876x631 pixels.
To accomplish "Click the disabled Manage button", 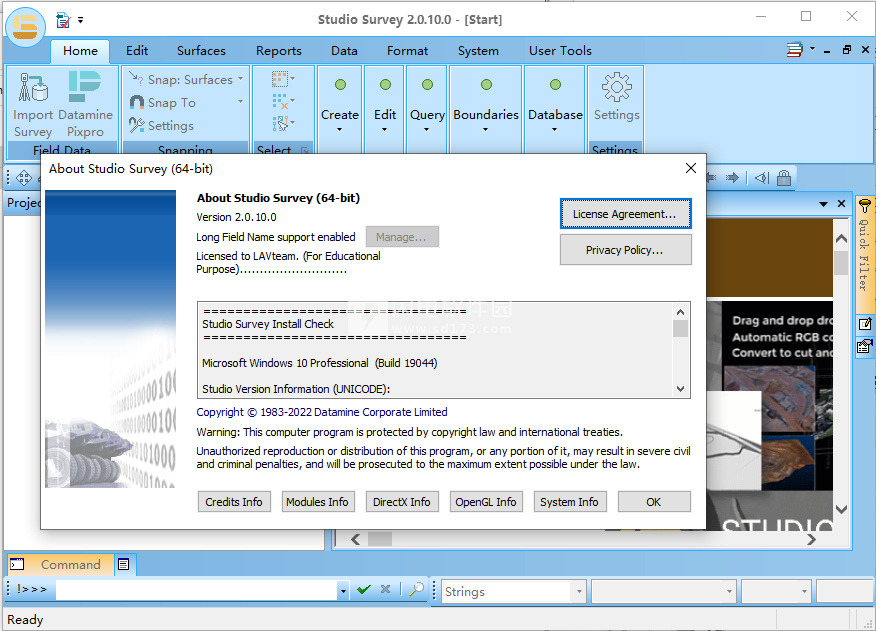I will coord(402,236).
